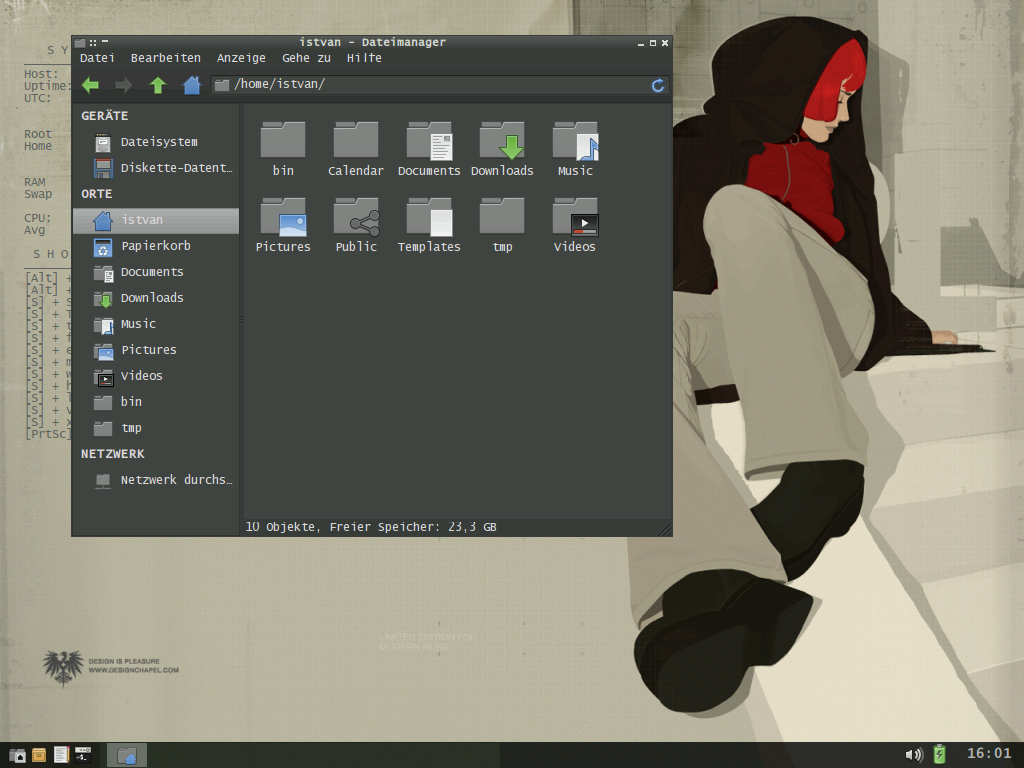The width and height of the screenshot is (1024, 768).
Task: Click the window menu icon in title bar
Action: click(x=80, y=43)
